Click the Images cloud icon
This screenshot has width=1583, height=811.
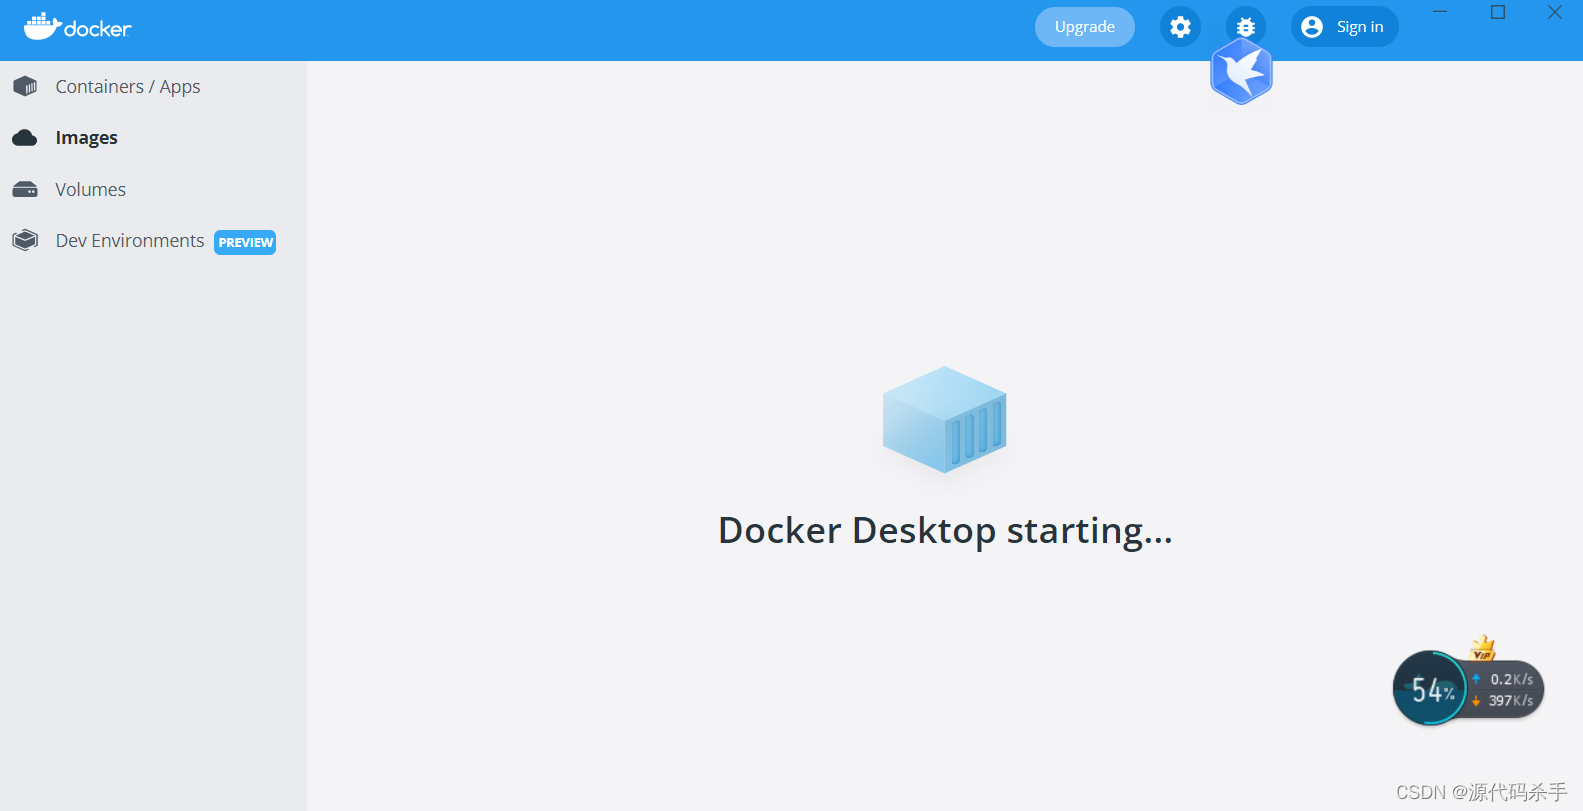pos(25,138)
